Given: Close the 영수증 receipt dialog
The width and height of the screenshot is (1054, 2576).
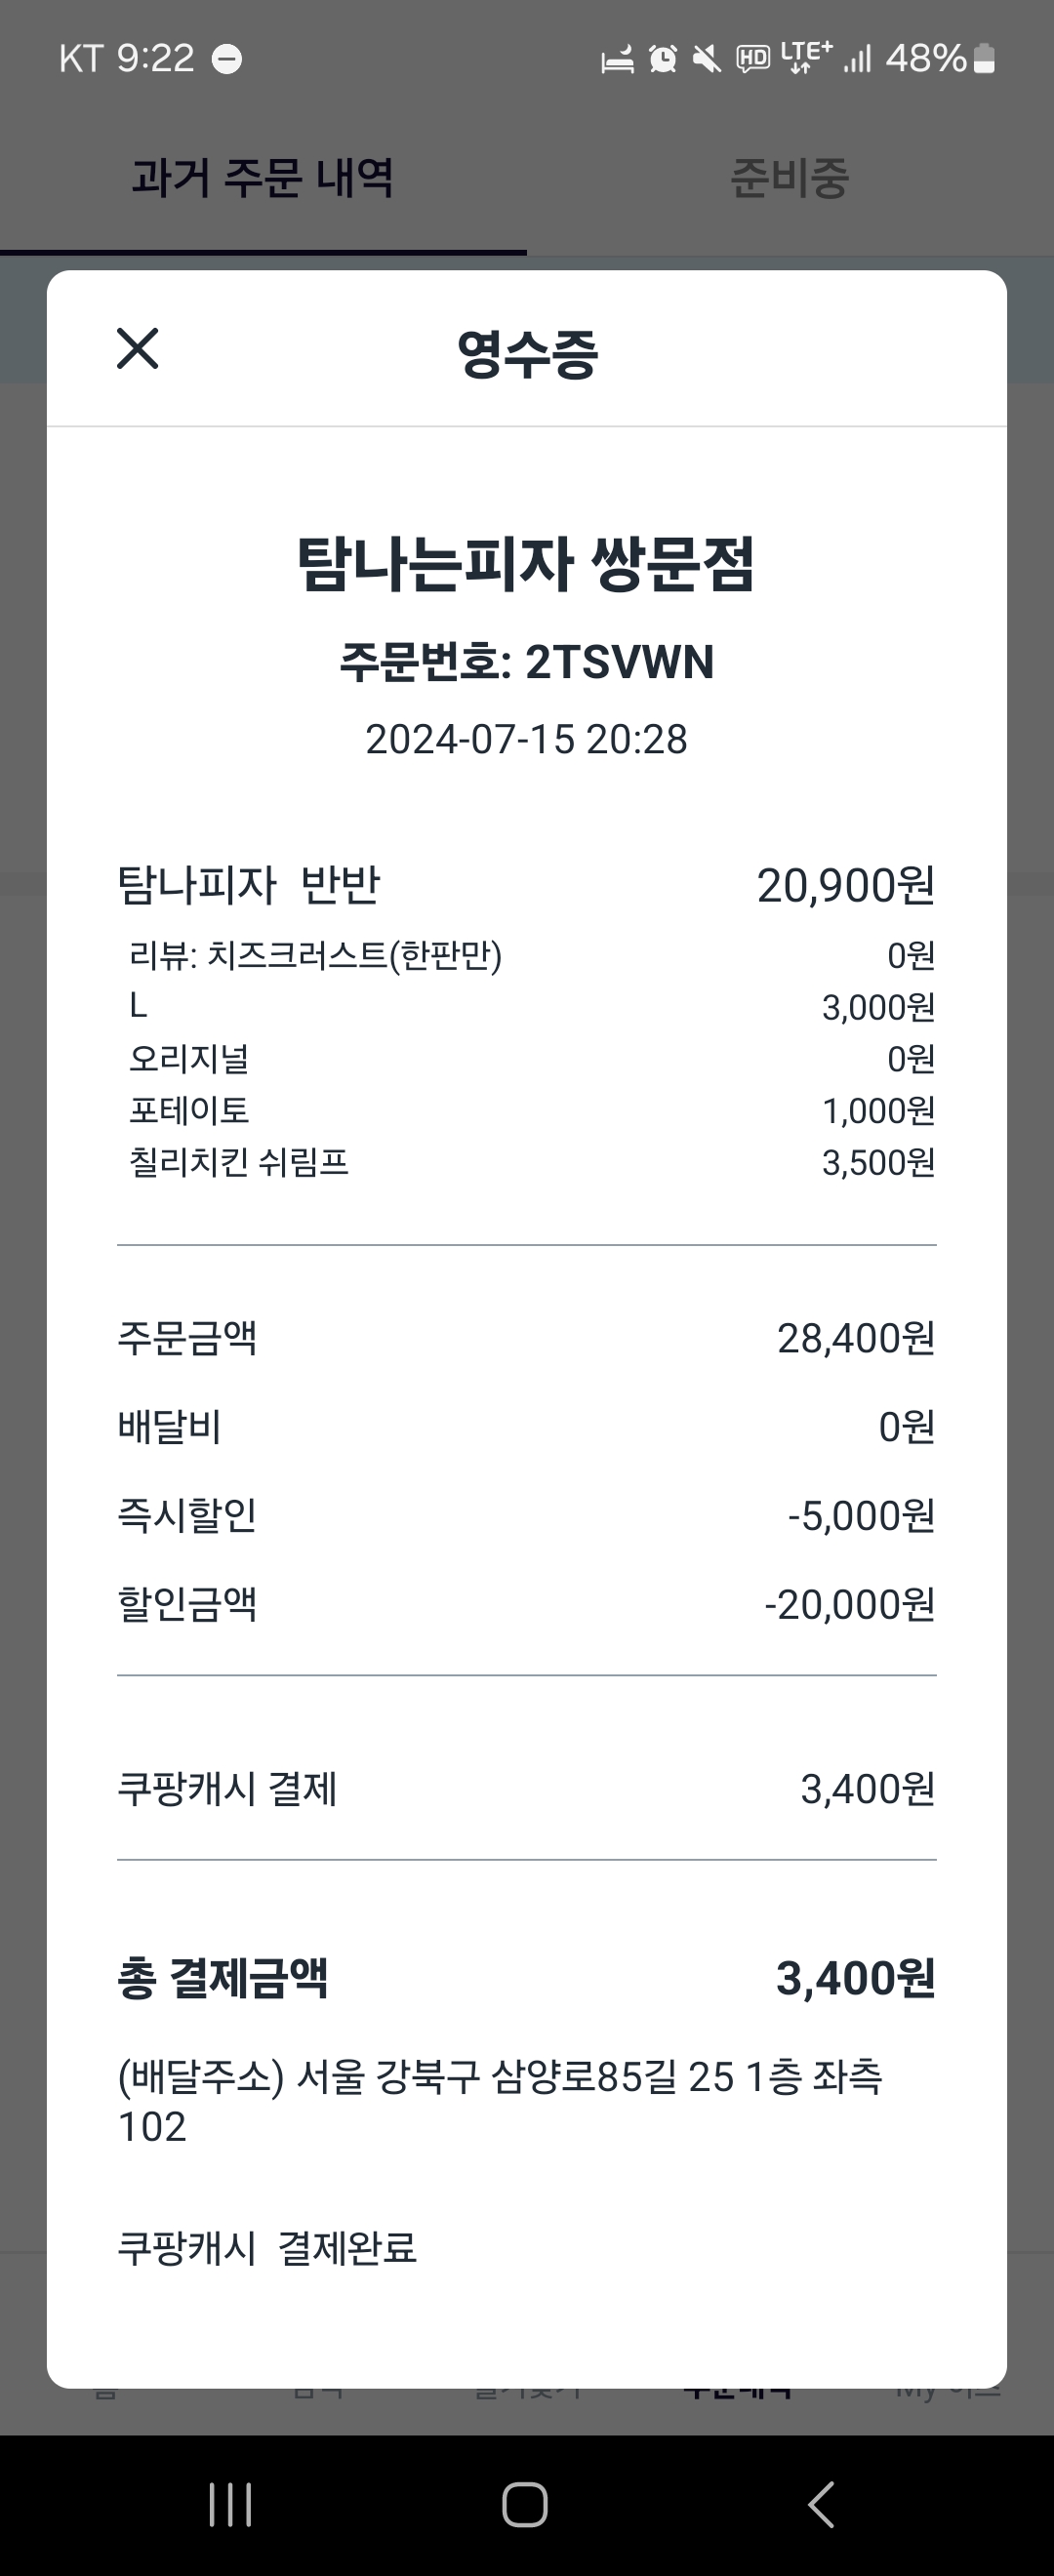Looking at the screenshot, I should (137, 348).
